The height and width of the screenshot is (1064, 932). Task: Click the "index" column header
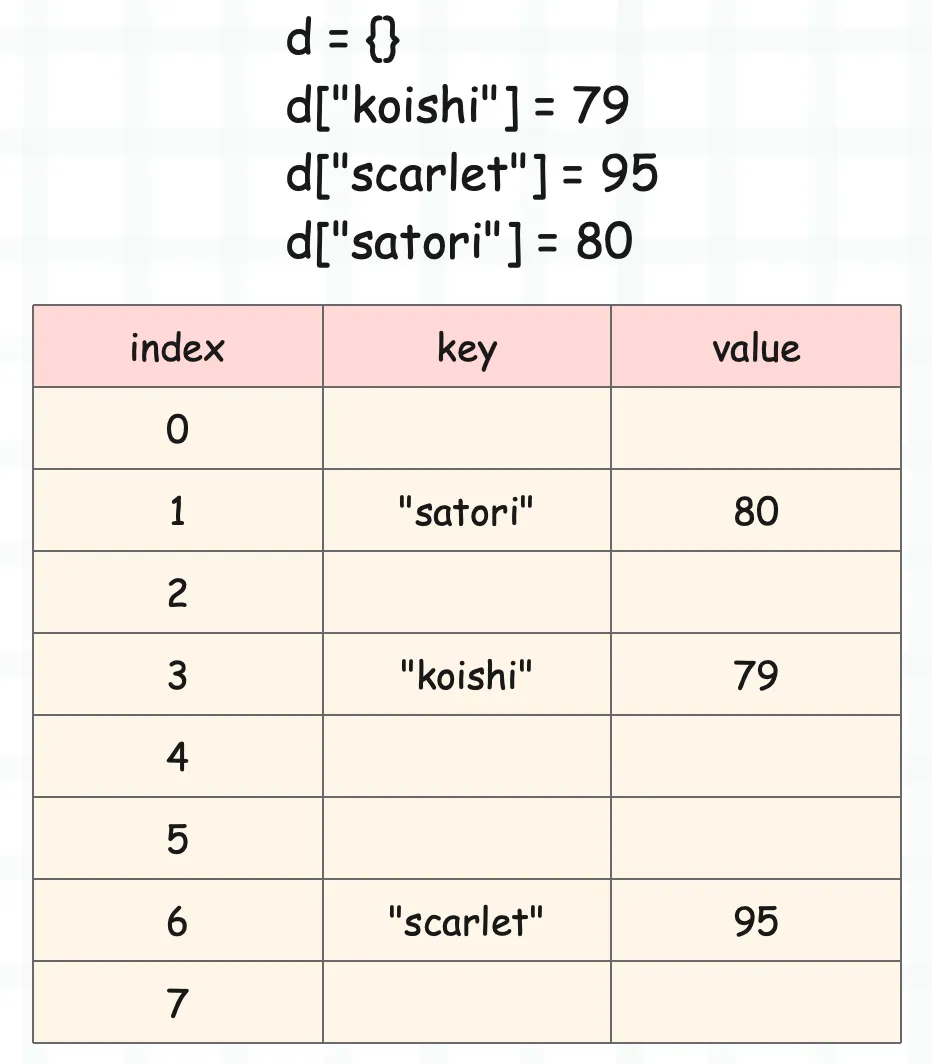(x=178, y=347)
